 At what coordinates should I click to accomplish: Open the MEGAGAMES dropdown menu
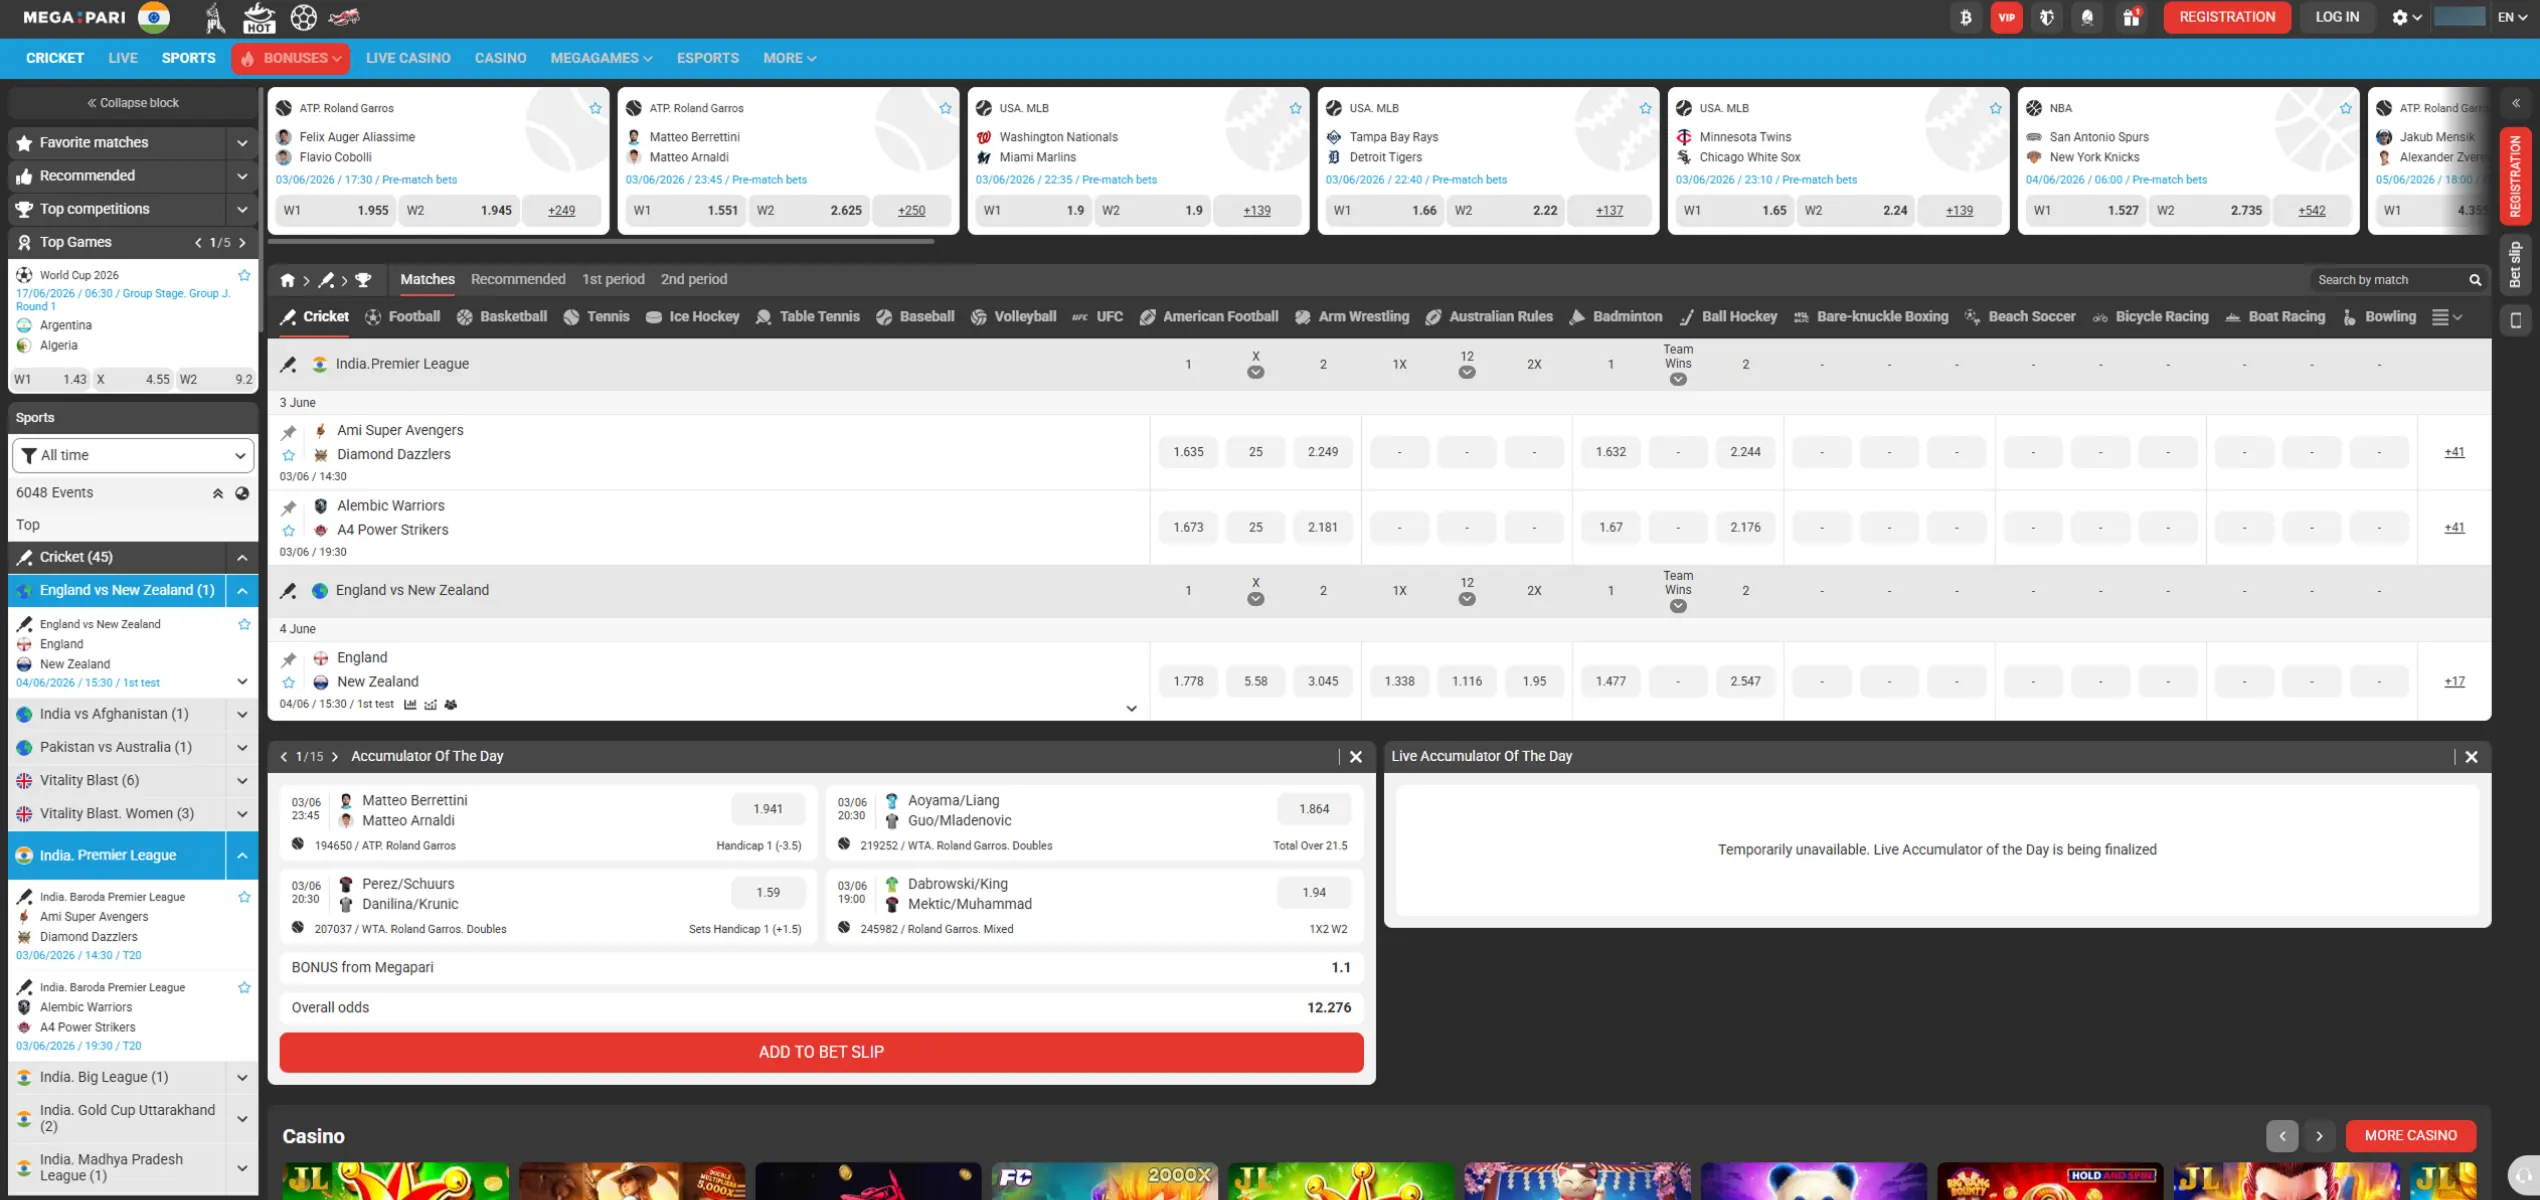point(601,58)
